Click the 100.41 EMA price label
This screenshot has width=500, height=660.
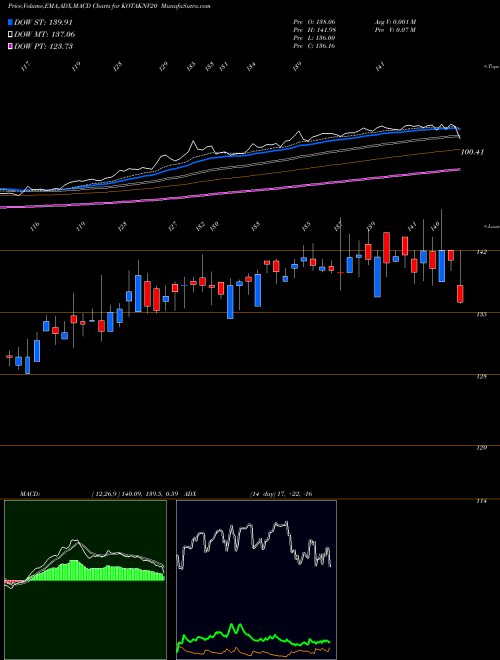coord(472,152)
